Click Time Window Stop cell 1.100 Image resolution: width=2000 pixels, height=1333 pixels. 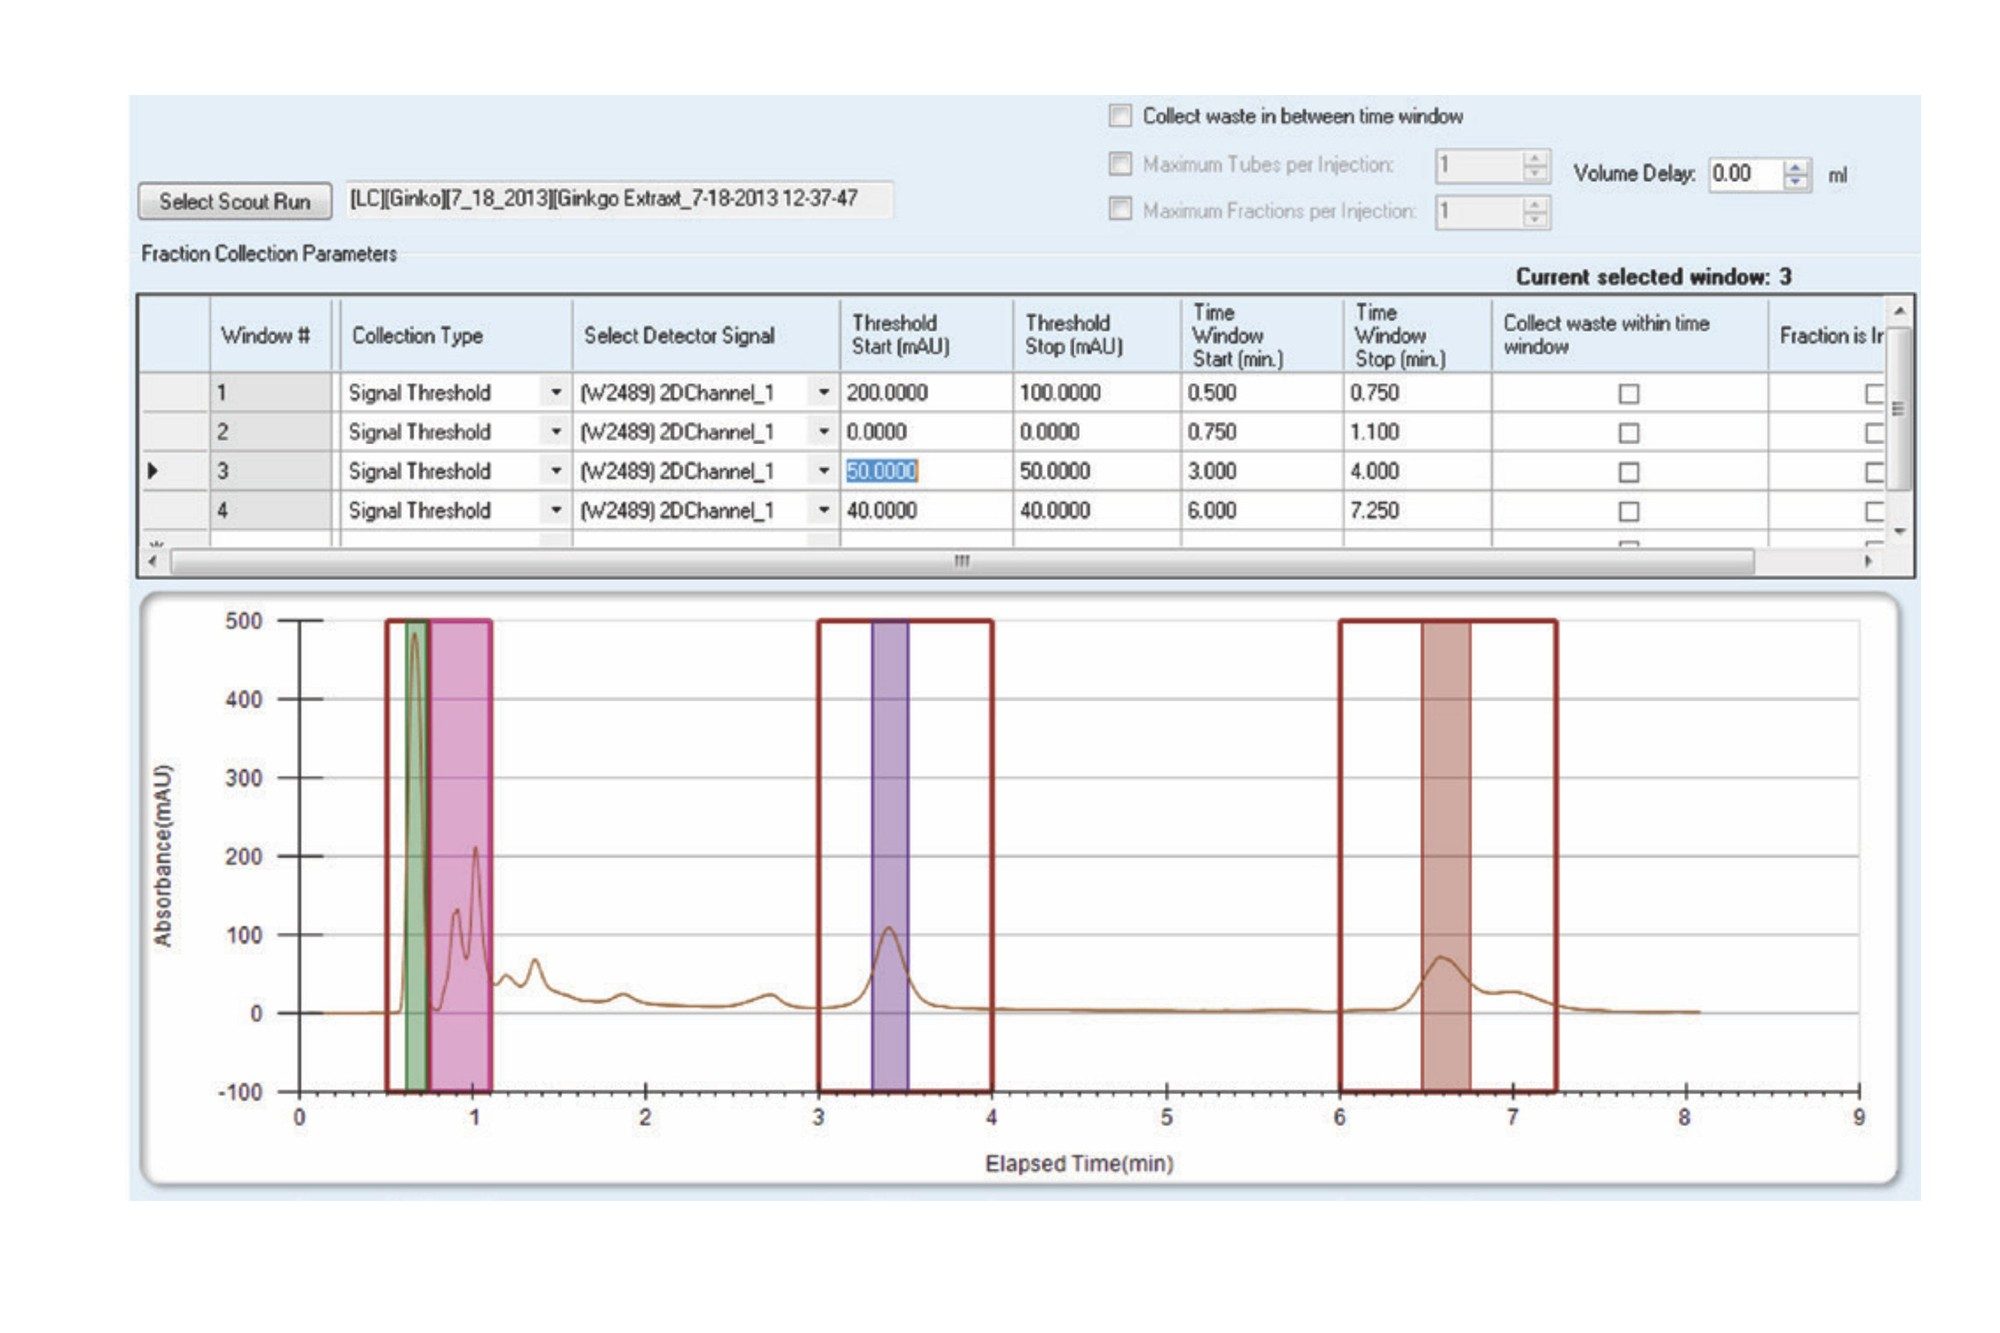1417,432
